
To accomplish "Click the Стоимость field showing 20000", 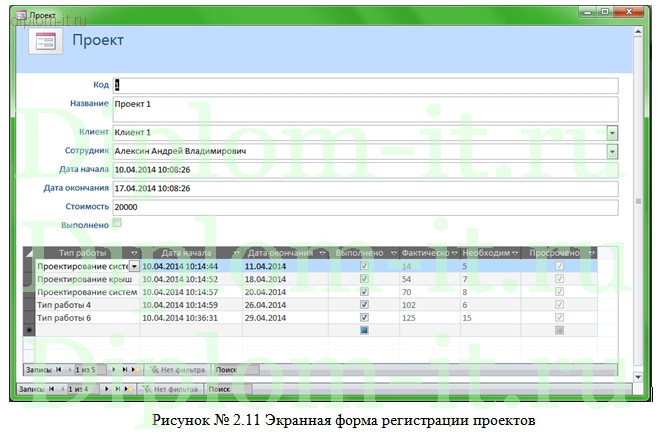I will 366,207.
